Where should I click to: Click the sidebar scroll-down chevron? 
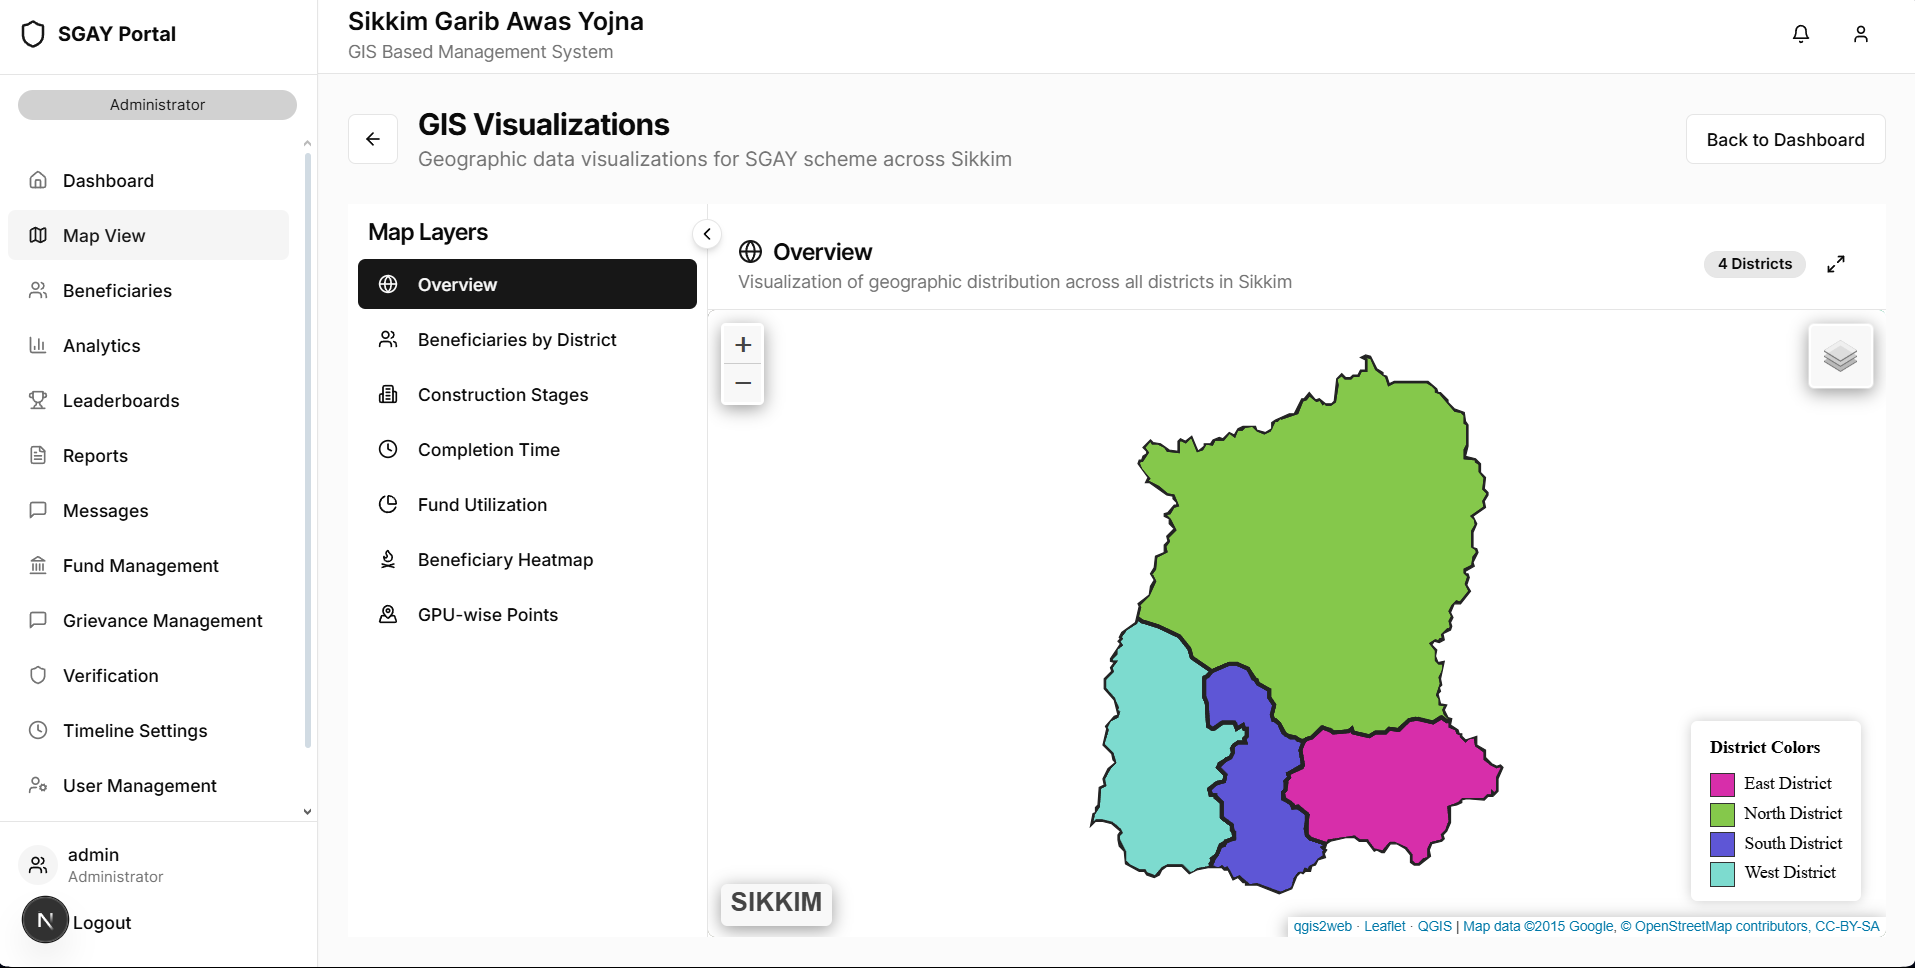307,811
